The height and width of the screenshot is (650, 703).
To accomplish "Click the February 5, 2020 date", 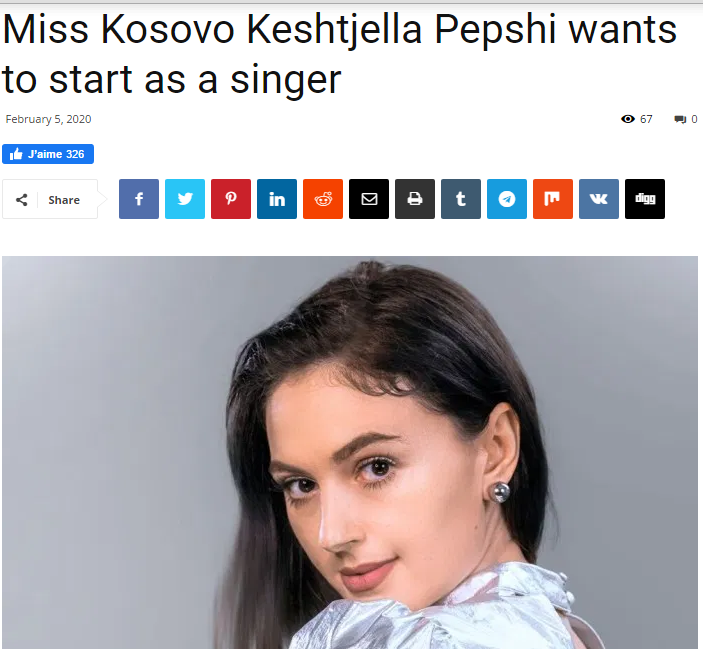I will (48, 119).
